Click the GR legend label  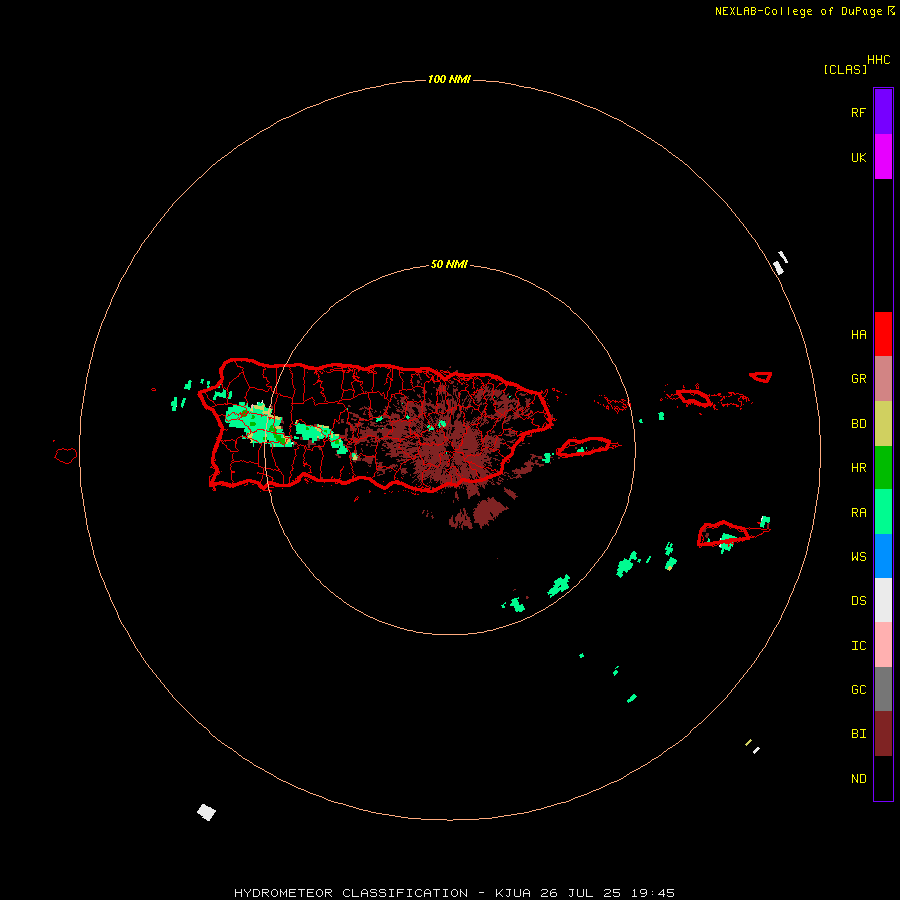pyautogui.click(x=858, y=379)
